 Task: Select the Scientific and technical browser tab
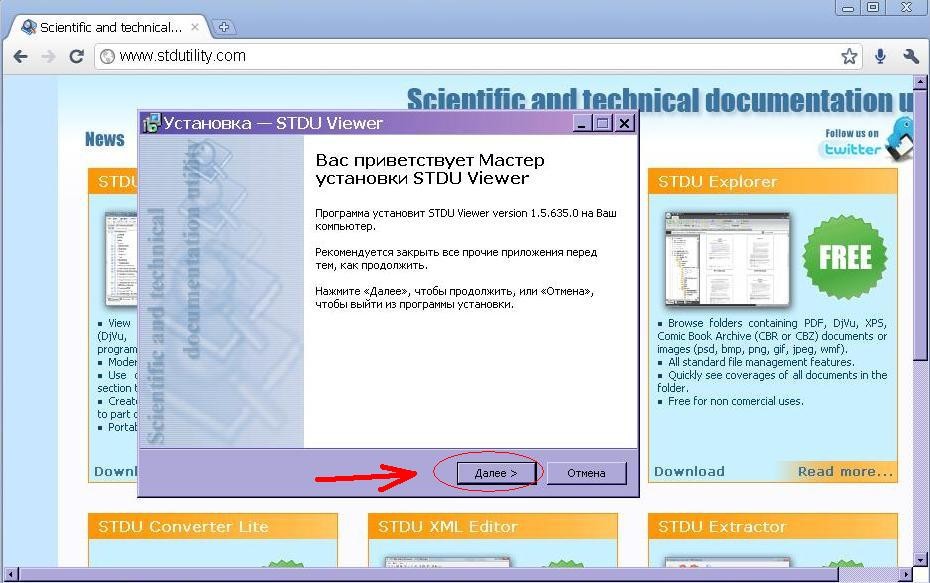pyautogui.click(x=110, y=27)
